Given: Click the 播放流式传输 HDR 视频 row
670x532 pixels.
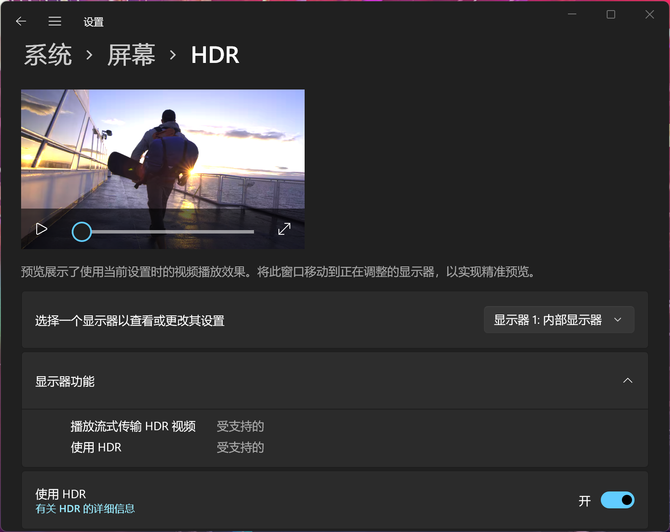Looking at the screenshot, I should tap(133, 426).
